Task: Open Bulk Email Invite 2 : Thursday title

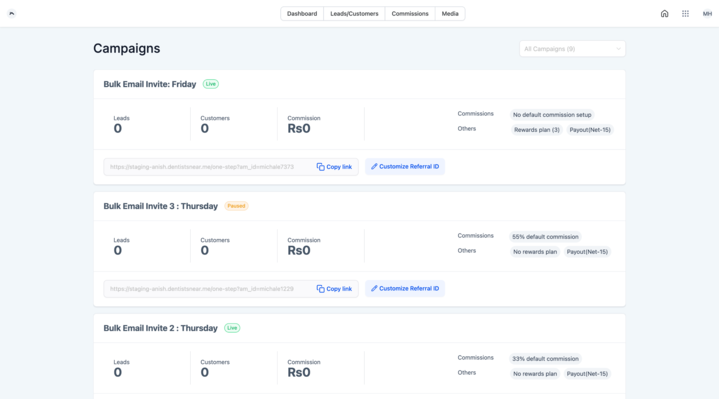Action: (160, 328)
